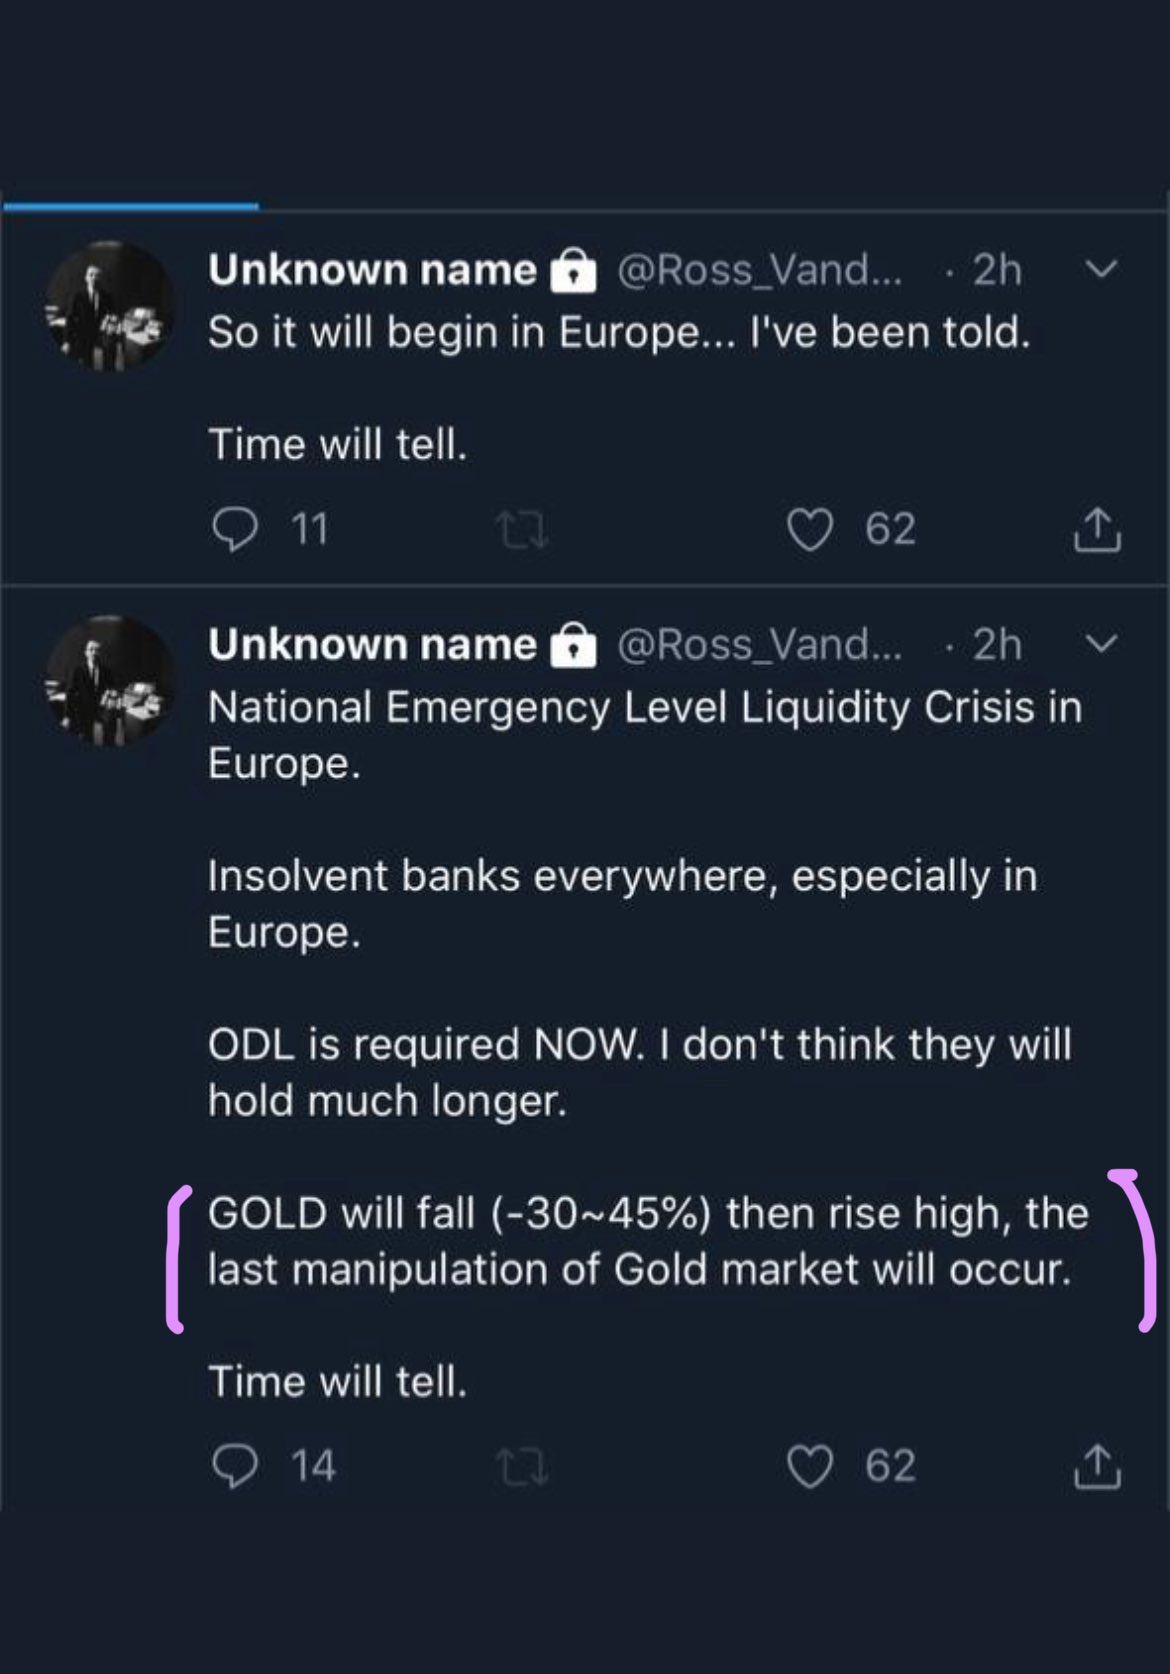Open options chevron on first tweet
The image size is (1170, 1674).
(x=1100, y=270)
